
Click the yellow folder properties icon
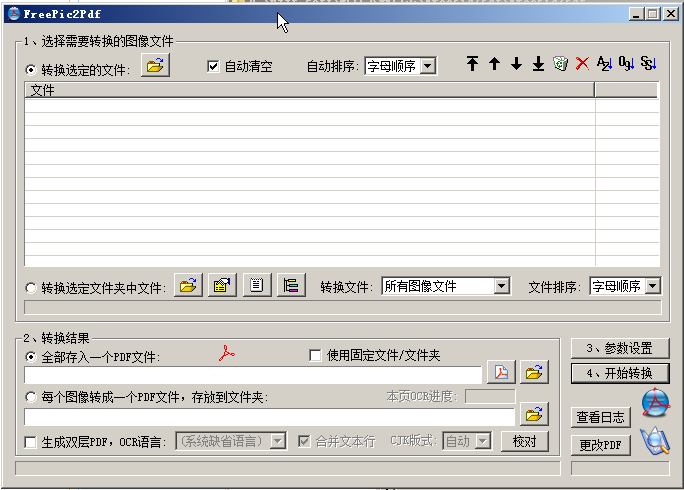coord(222,285)
